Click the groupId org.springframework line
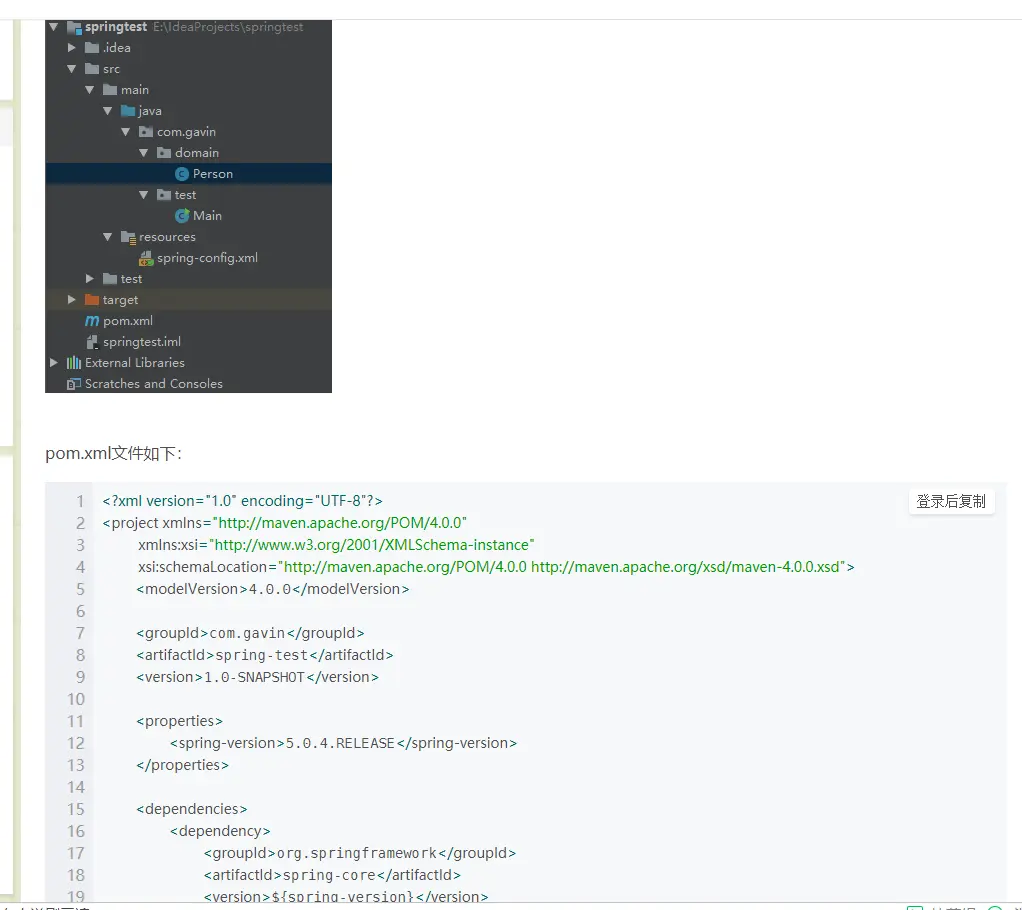Image resolution: width=1022 pixels, height=910 pixels. pos(360,853)
